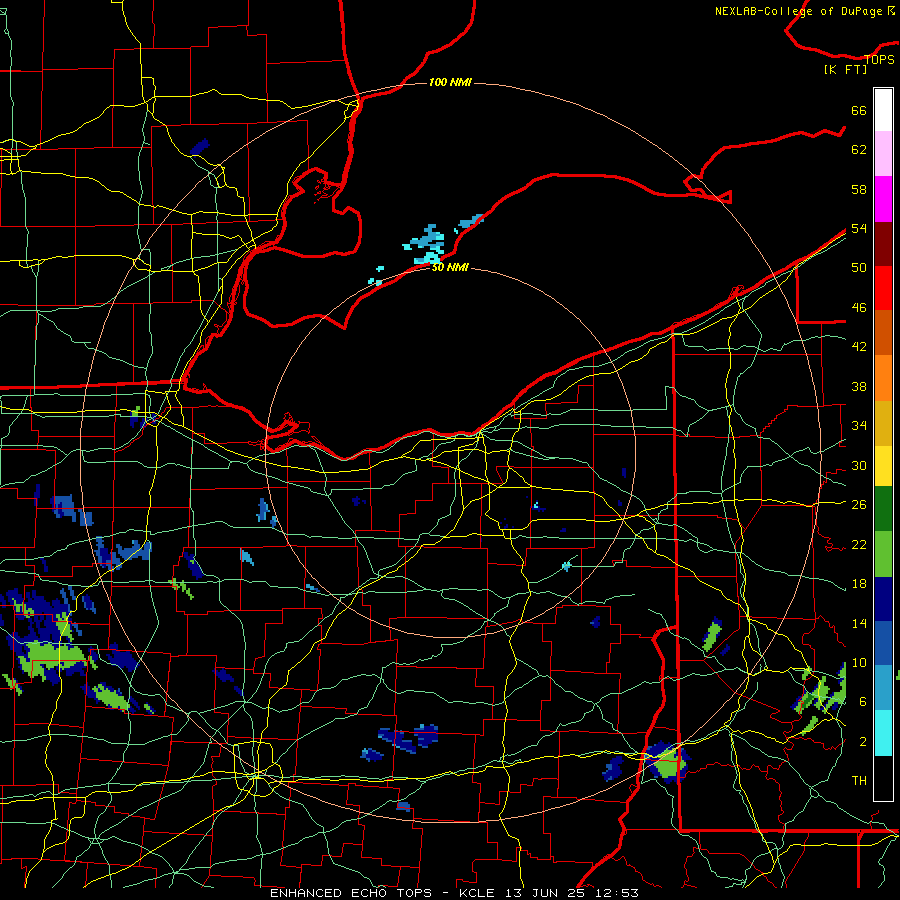Click the 38 value on the scale

tap(859, 386)
